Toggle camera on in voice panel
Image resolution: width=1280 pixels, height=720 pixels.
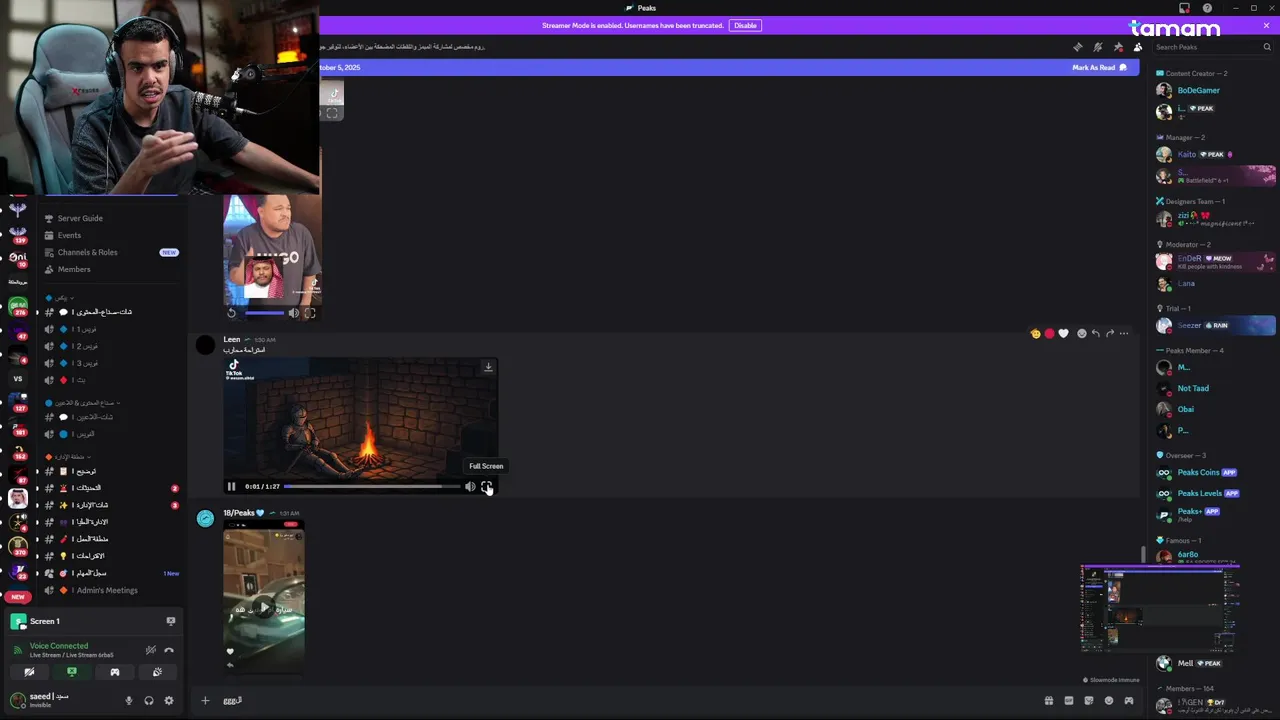pos(29,672)
